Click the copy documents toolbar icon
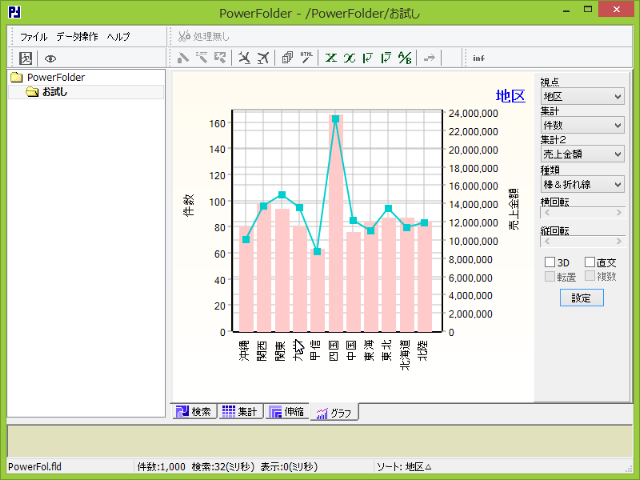 tap(287, 58)
